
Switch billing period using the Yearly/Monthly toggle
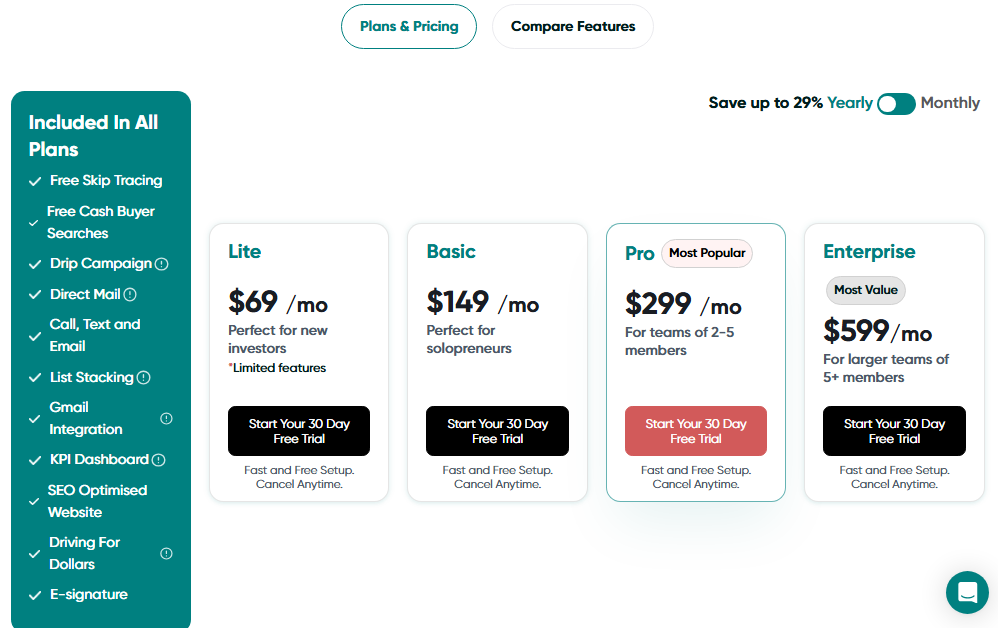click(x=896, y=103)
